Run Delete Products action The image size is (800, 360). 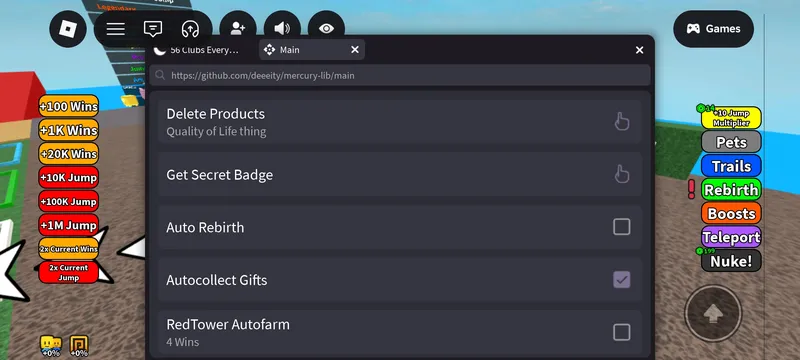point(399,122)
